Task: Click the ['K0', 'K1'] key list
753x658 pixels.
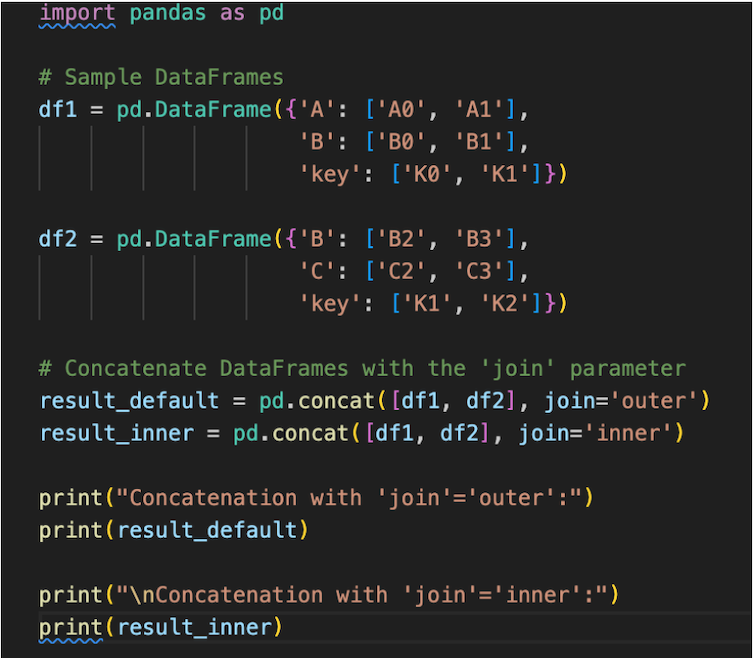Action: click(469, 173)
